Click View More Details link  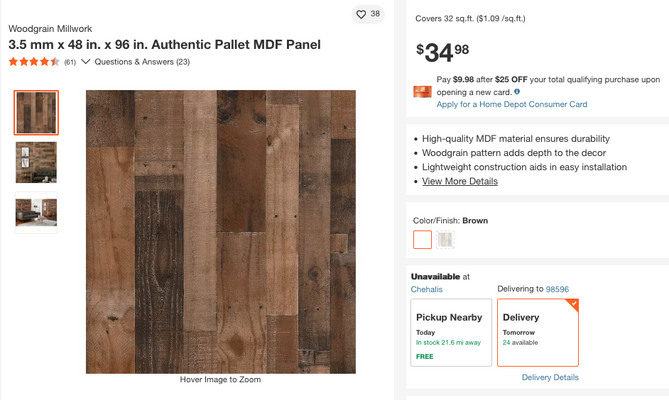tap(460, 181)
